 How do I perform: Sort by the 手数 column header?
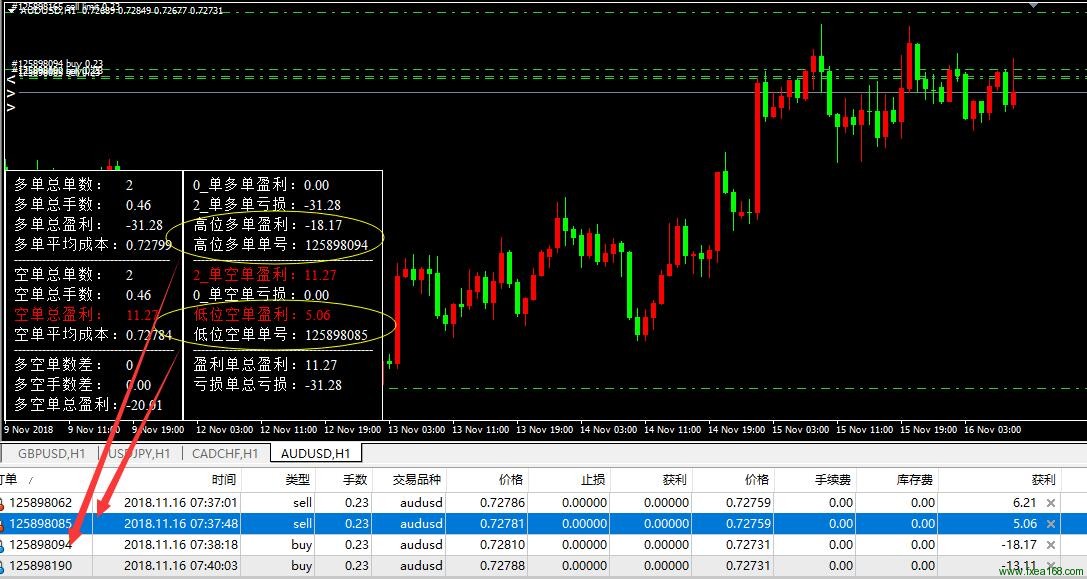[x=356, y=480]
